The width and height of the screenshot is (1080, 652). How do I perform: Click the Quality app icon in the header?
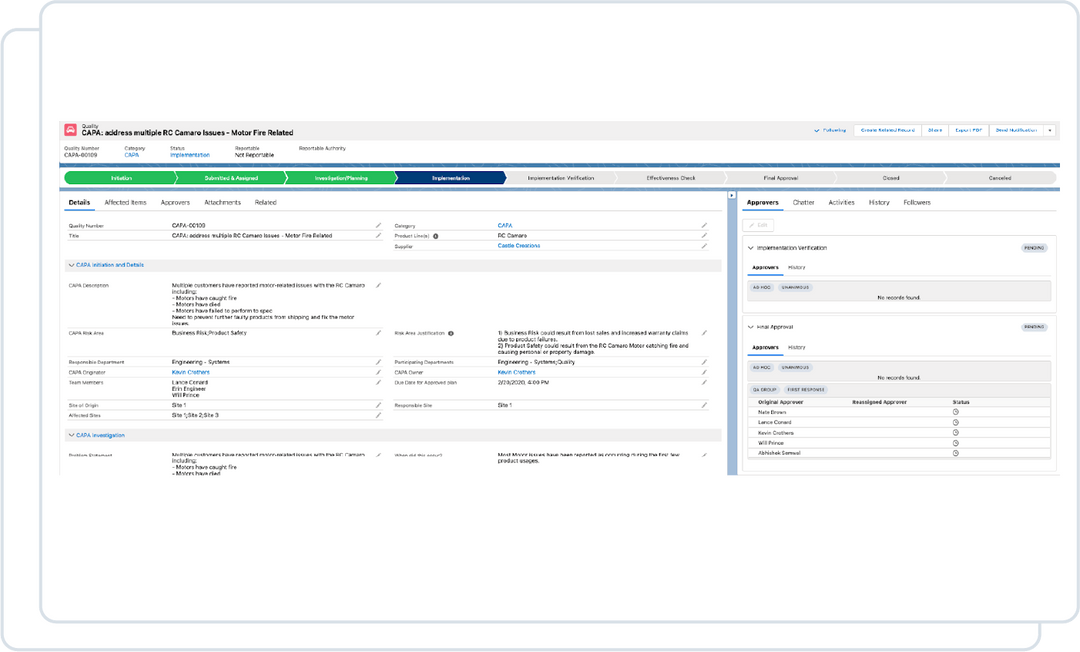point(70,129)
